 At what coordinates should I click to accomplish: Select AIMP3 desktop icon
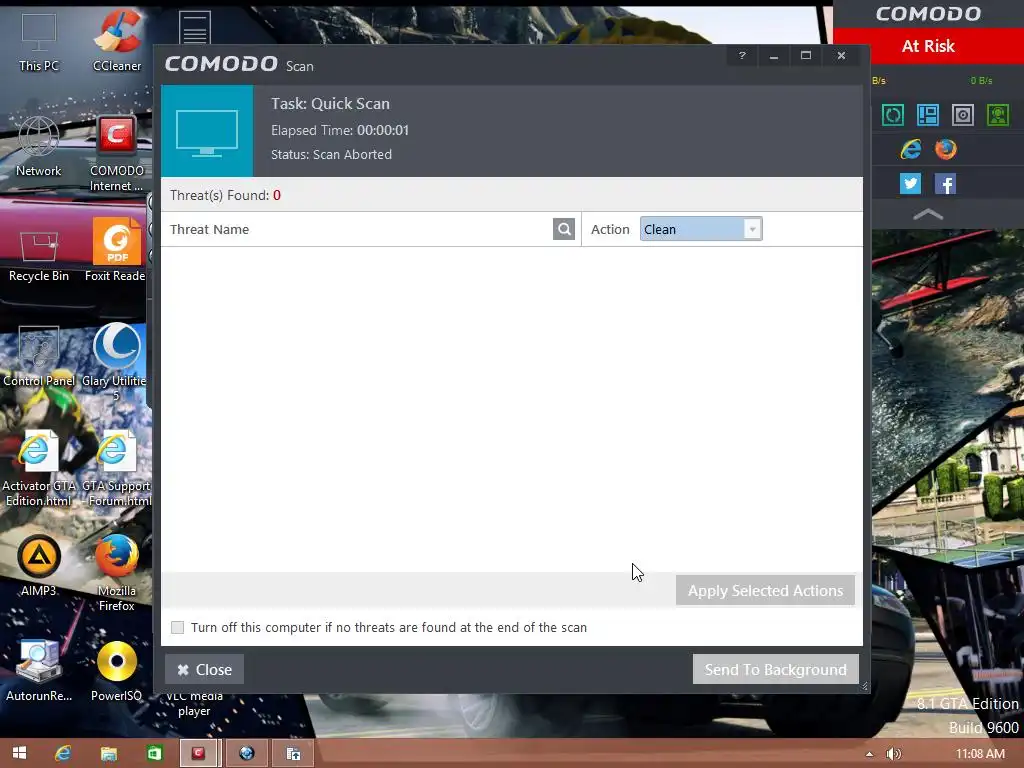39,566
